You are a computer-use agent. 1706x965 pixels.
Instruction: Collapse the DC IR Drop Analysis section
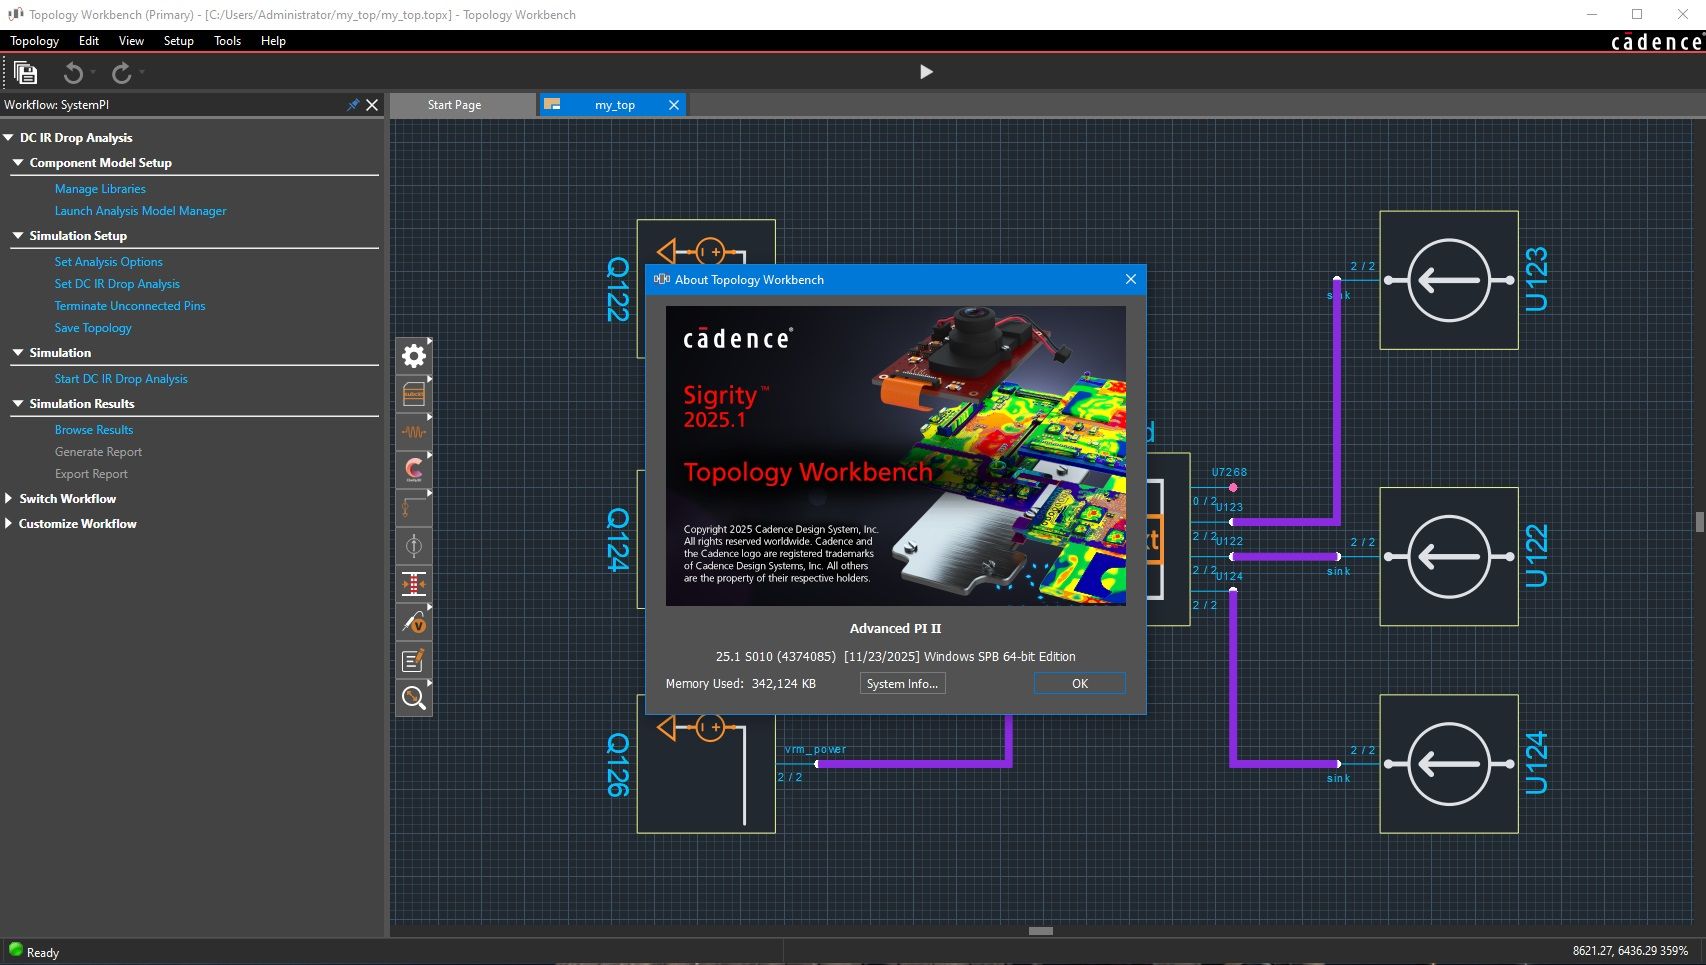point(8,138)
